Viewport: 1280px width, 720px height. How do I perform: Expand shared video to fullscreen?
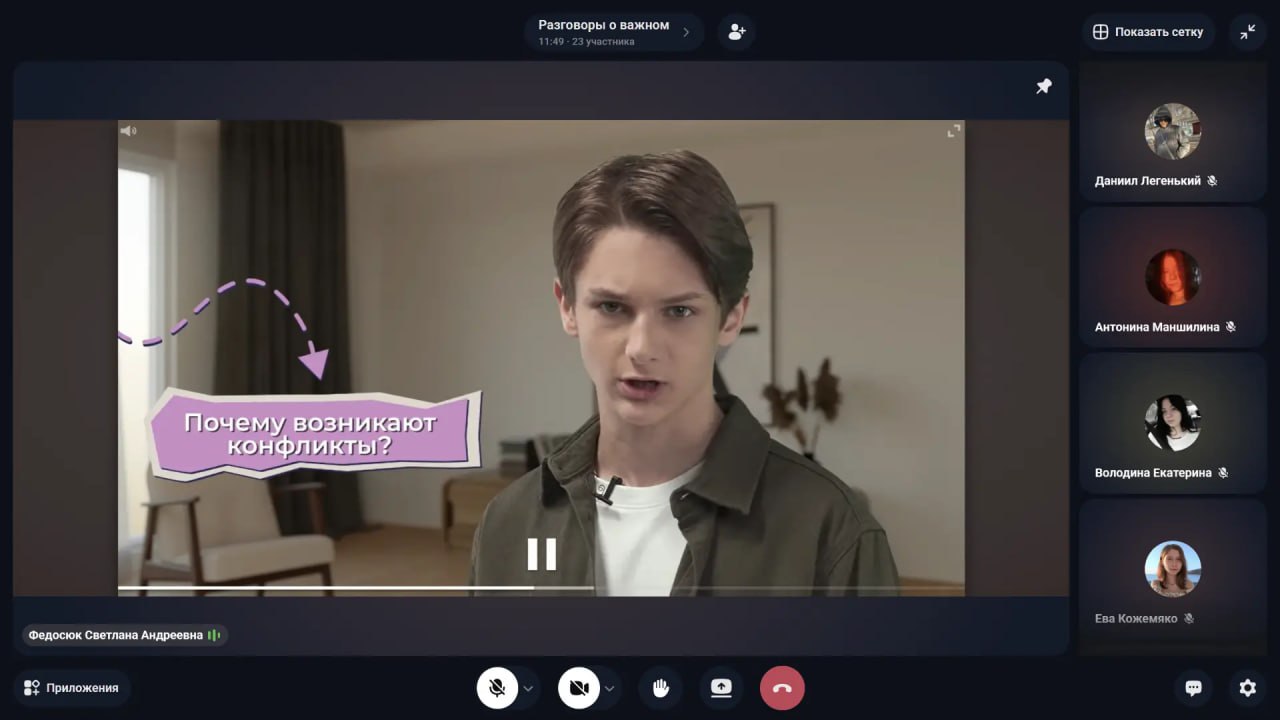click(x=954, y=131)
